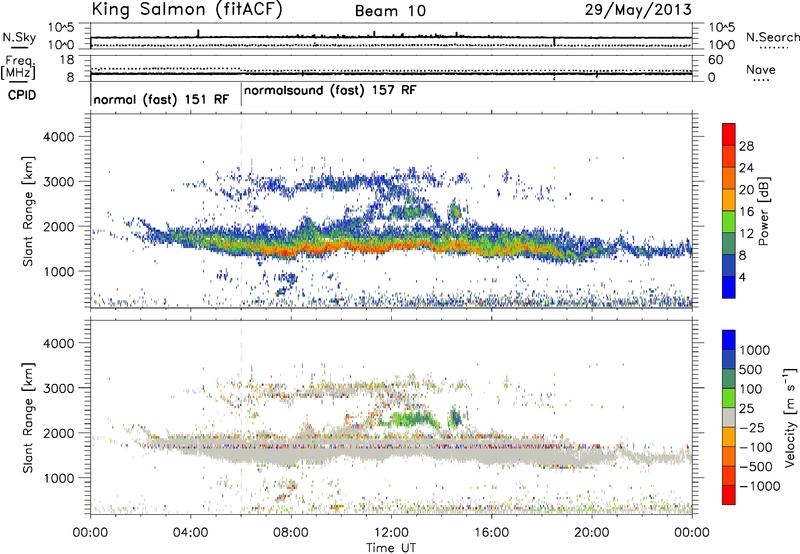Click the 'Power [dB]' colorbar label
This screenshot has height=554, width=800.
764,211
